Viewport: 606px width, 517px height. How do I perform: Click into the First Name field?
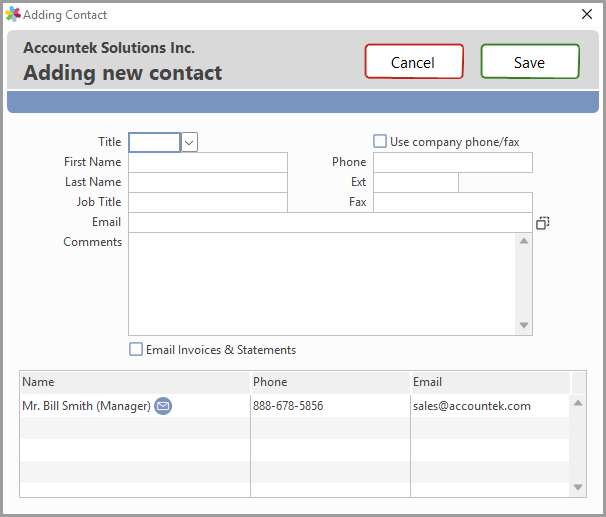pos(208,162)
